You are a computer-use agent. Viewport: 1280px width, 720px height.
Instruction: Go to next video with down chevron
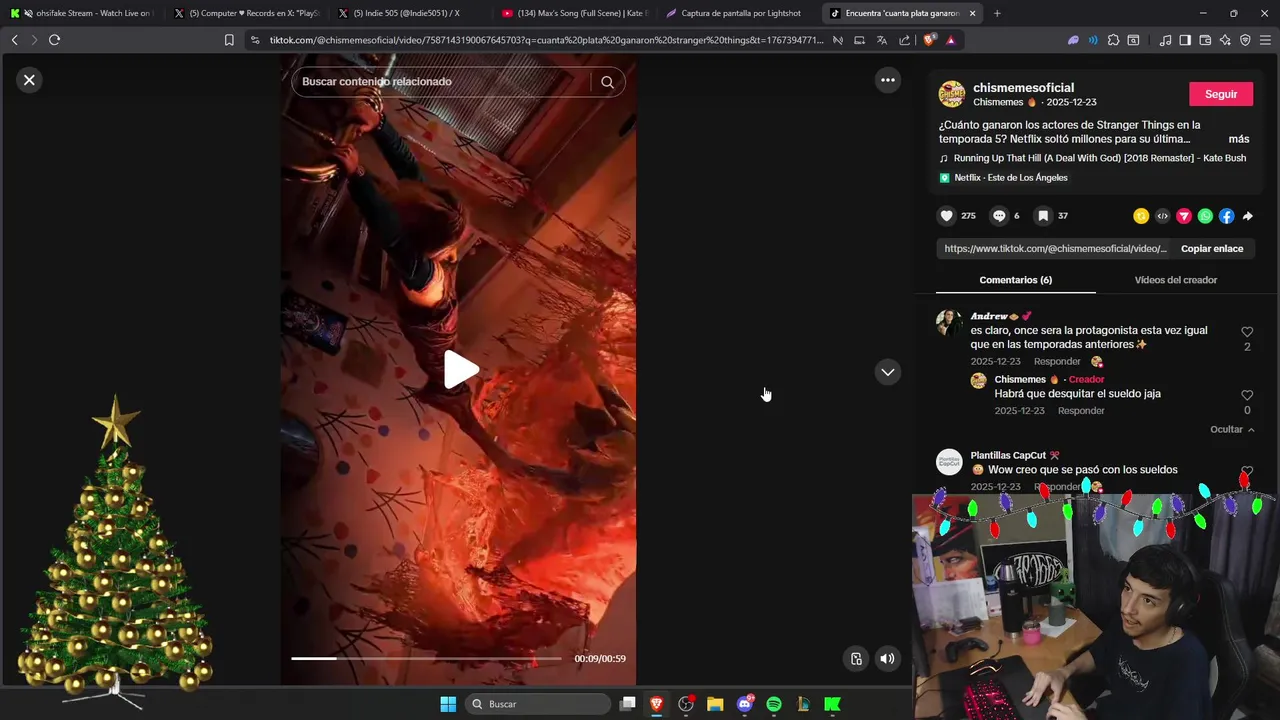click(887, 372)
